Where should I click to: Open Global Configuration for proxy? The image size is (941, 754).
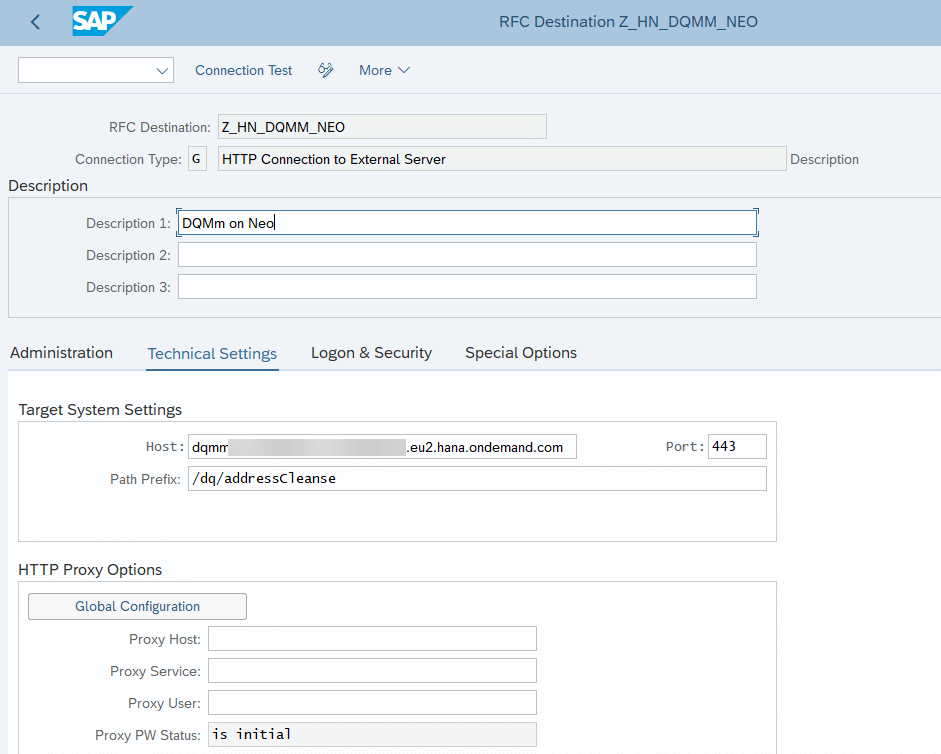137,606
